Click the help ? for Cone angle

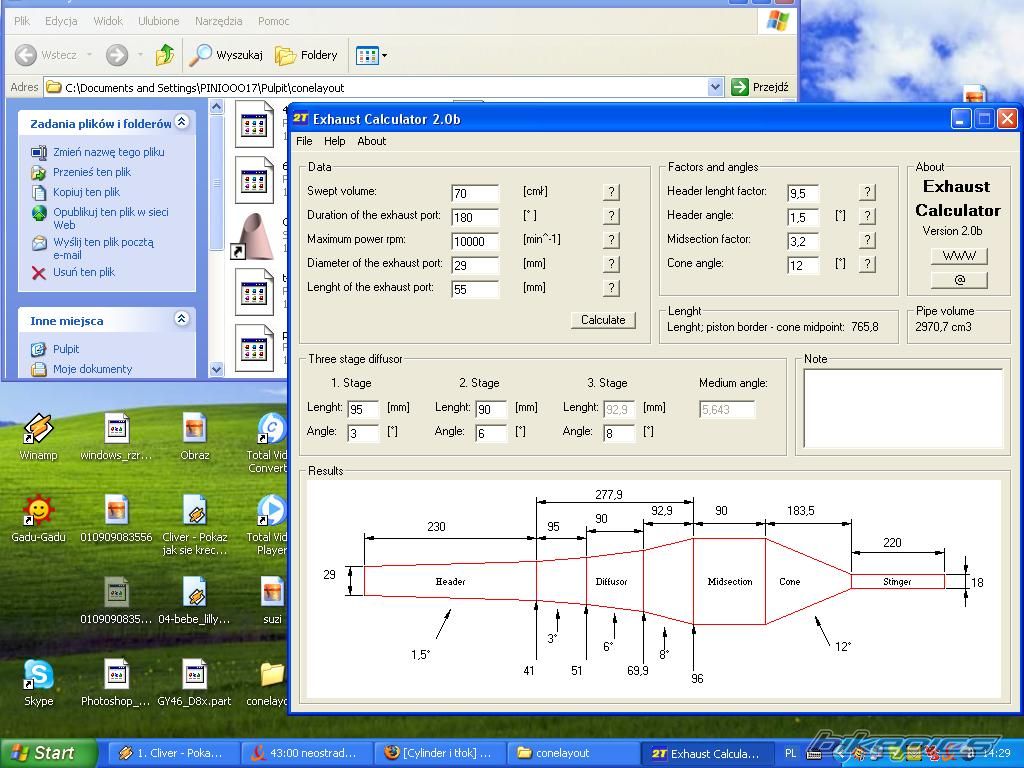pyautogui.click(x=867, y=264)
